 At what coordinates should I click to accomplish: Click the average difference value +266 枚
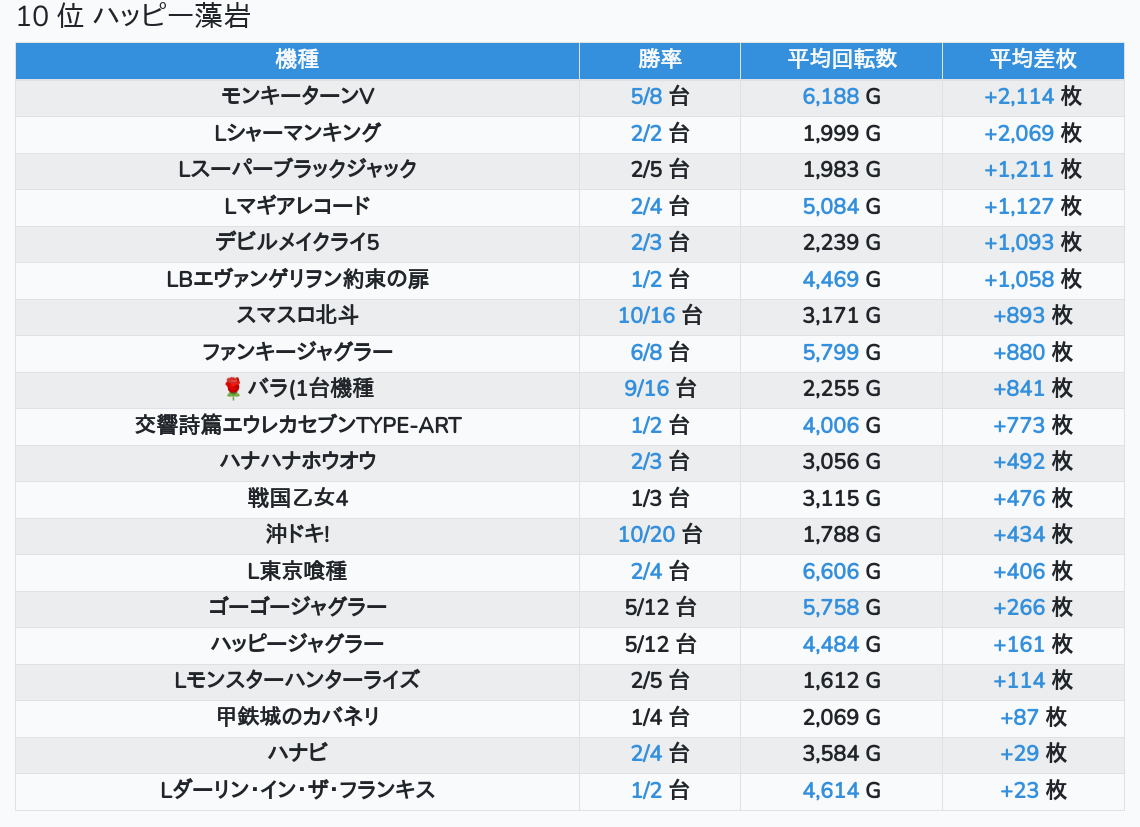(1033, 607)
